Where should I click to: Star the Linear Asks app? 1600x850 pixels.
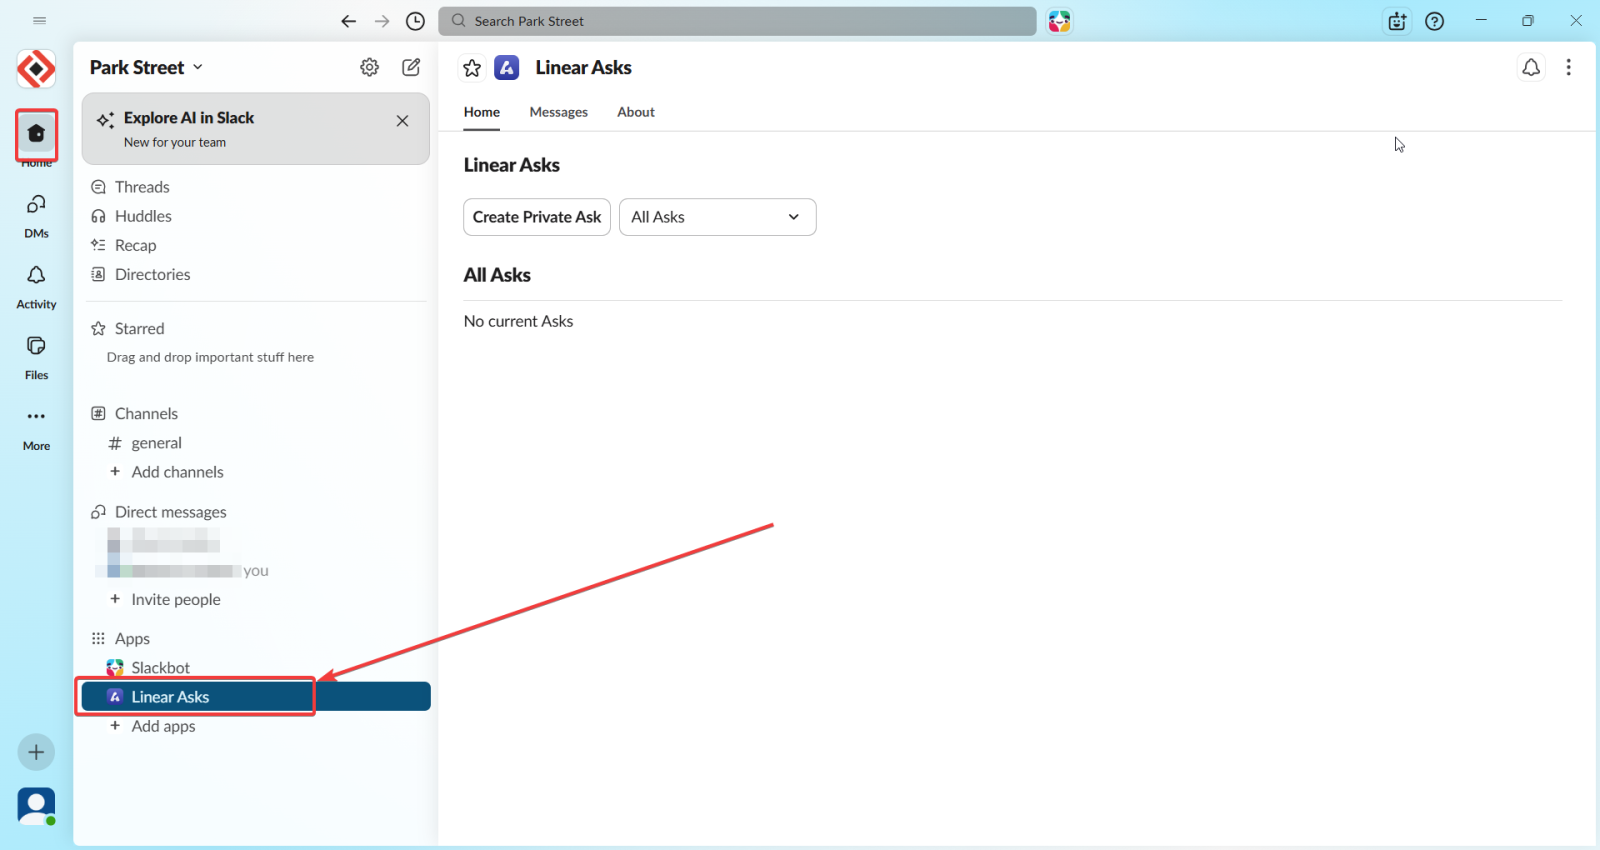click(472, 68)
